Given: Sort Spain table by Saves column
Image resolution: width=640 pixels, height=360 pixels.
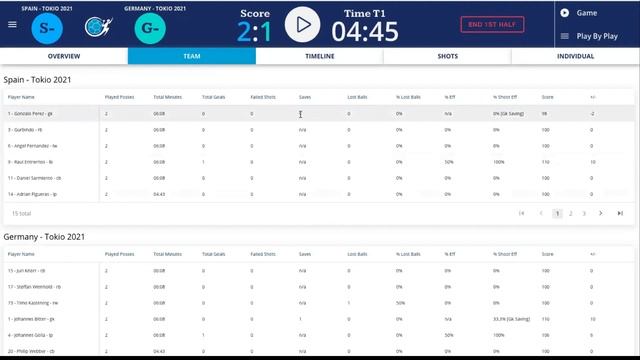Looking at the screenshot, I should 305,97.
